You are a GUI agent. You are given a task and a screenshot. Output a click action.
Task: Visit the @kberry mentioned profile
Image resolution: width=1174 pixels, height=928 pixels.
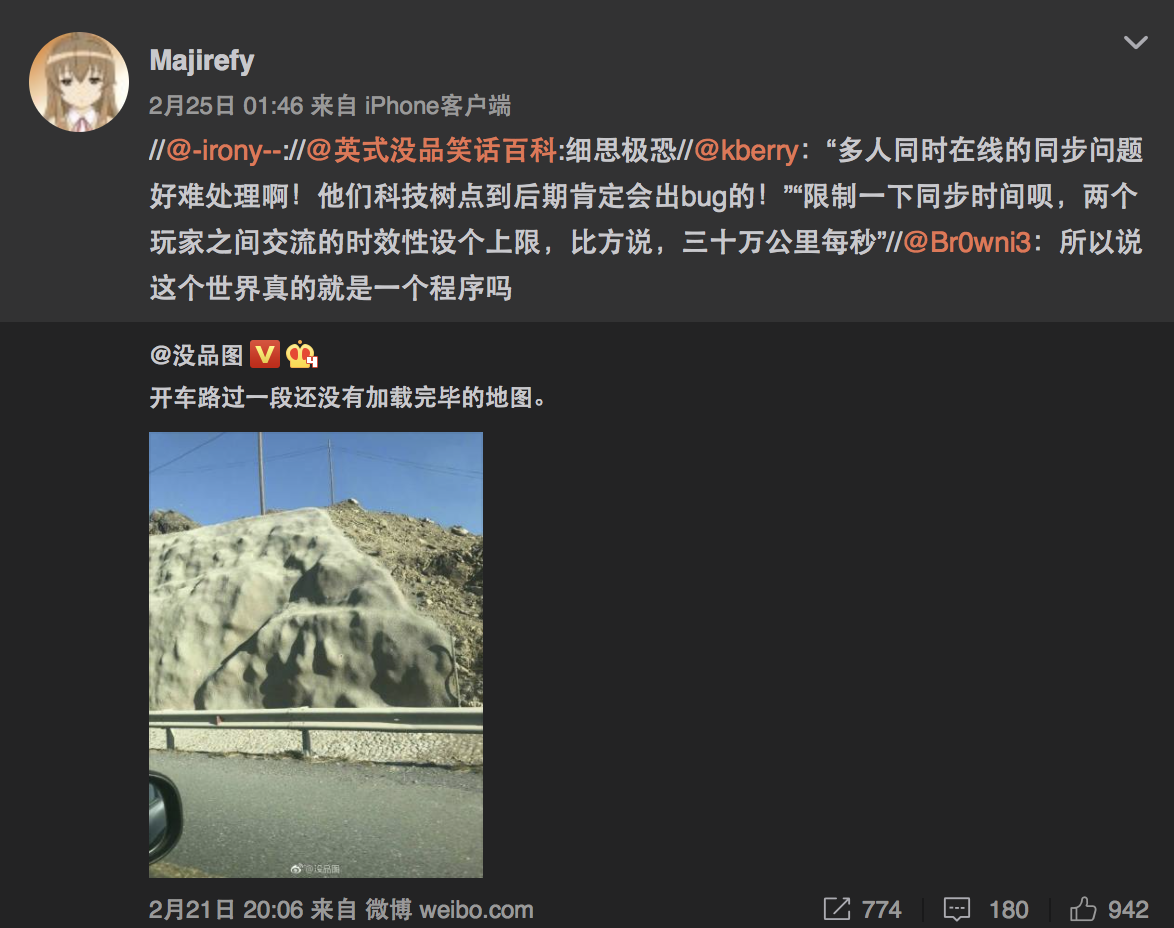click(746, 151)
